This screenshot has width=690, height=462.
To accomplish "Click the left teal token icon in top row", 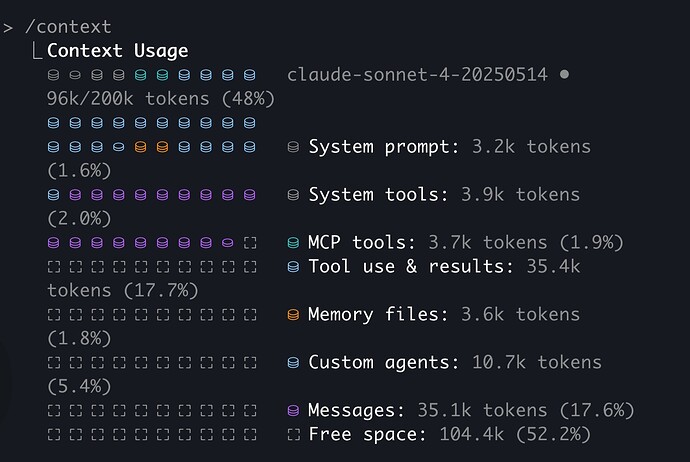I will [140, 75].
